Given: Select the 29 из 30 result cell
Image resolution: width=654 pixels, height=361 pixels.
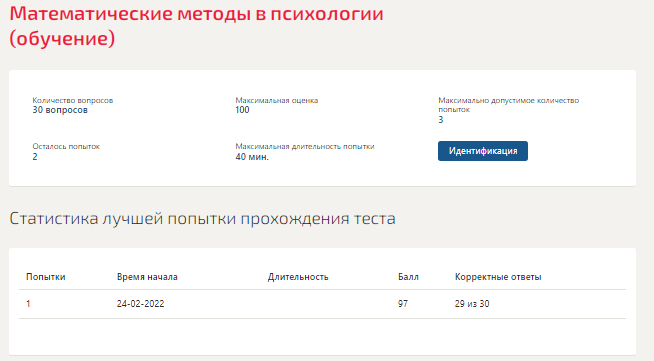Looking at the screenshot, I should click(x=472, y=303).
